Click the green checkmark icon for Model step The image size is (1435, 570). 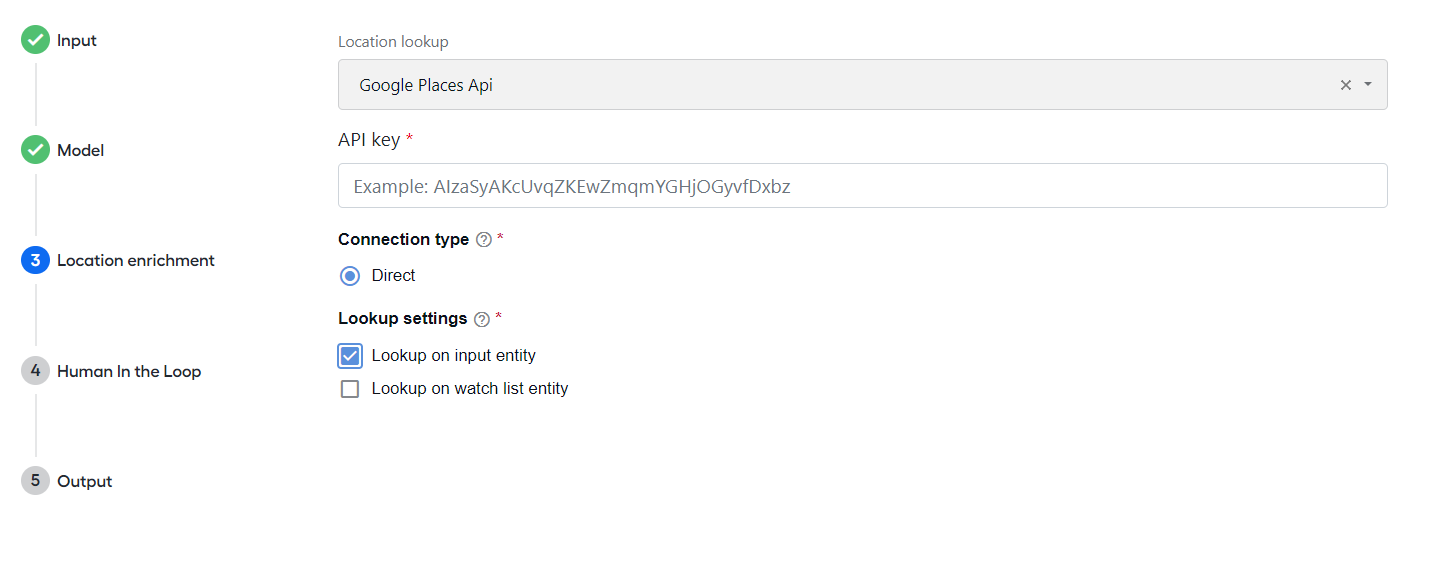coord(35,151)
